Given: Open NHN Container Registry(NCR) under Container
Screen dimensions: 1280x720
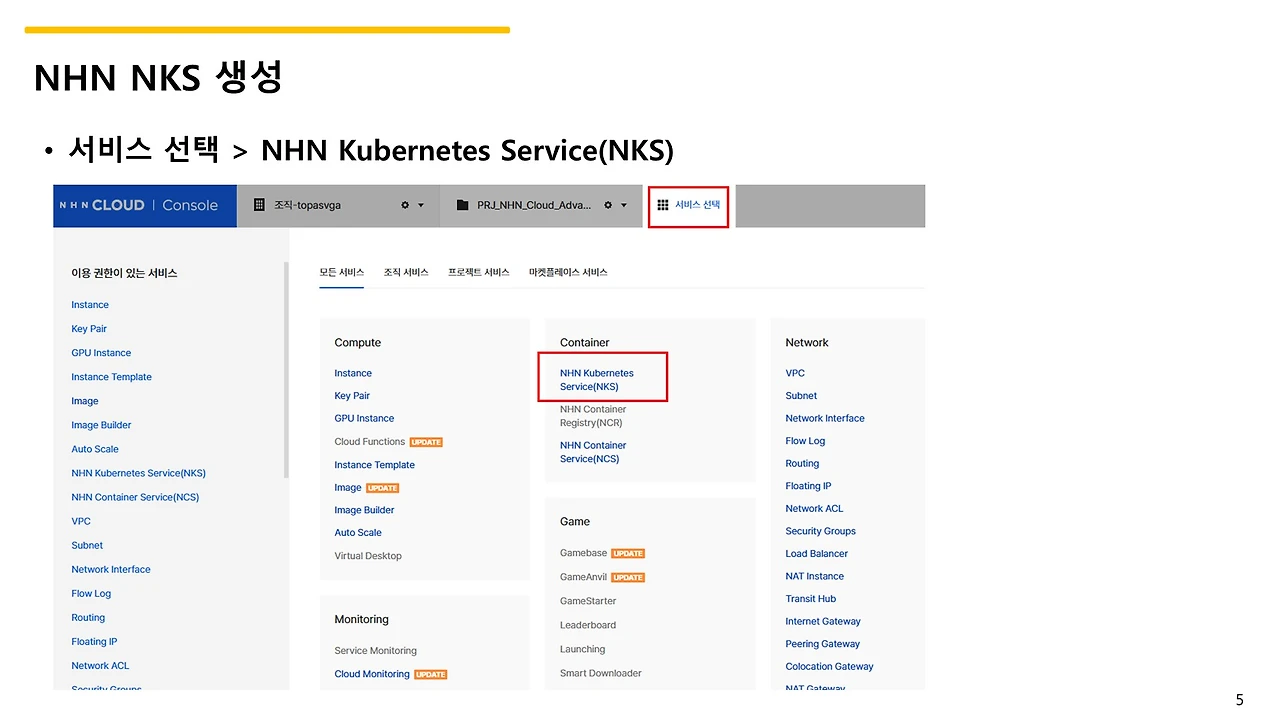Looking at the screenshot, I should coord(594,416).
